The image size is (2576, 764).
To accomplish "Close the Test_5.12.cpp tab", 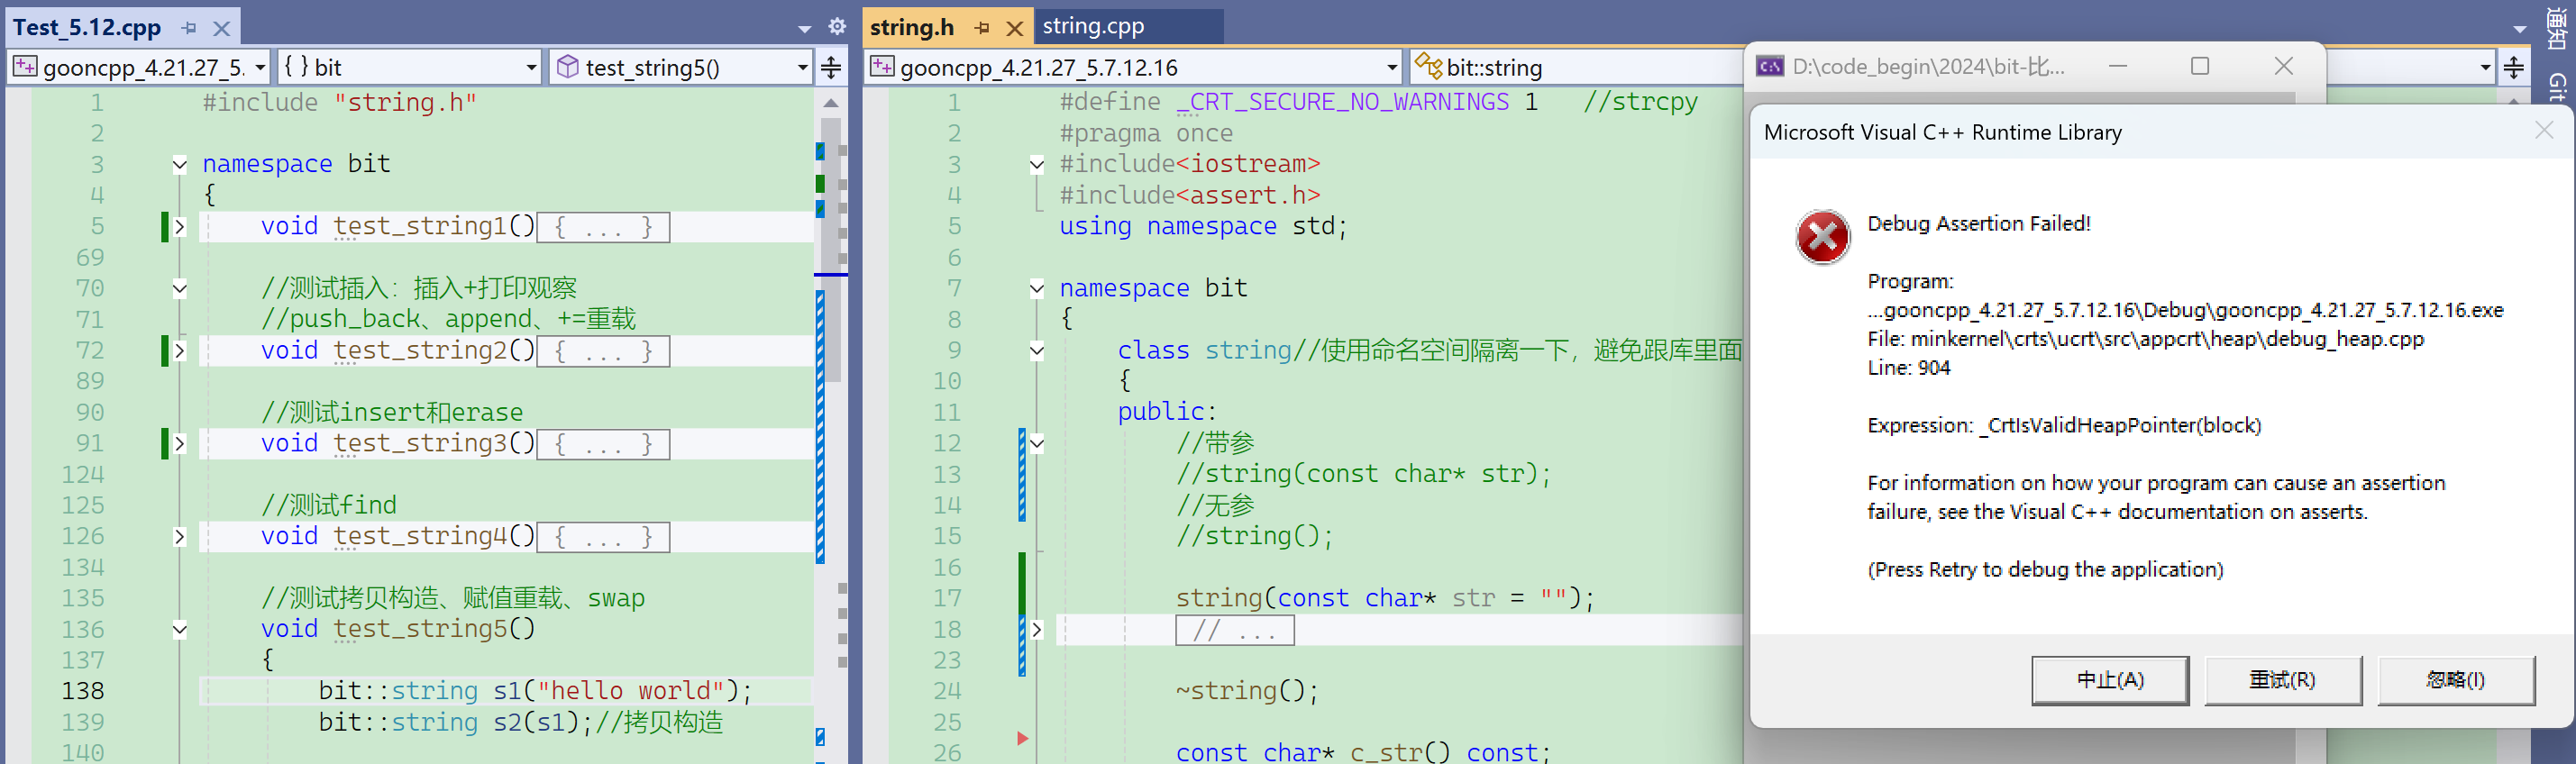I will [x=222, y=28].
